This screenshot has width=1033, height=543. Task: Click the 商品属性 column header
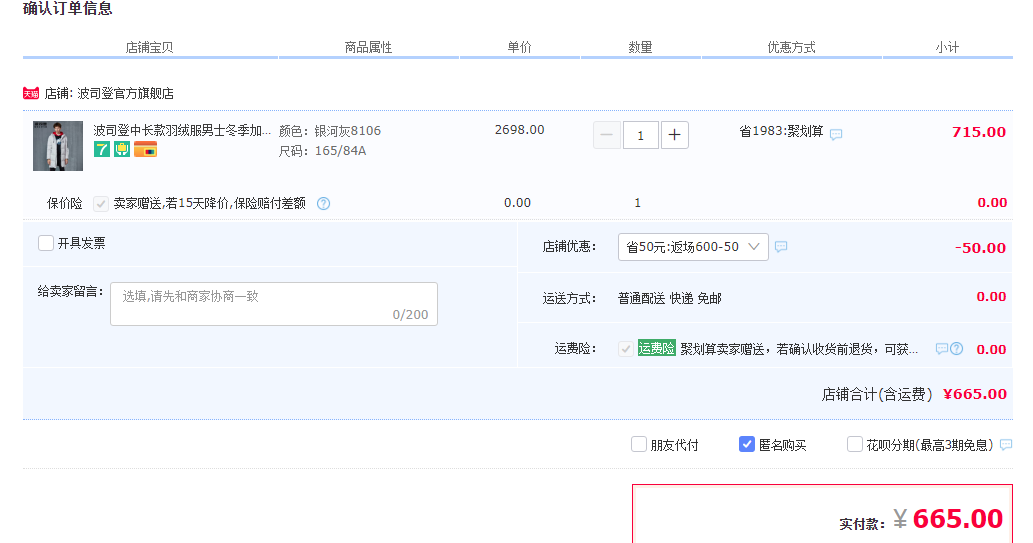tap(368, 47)
